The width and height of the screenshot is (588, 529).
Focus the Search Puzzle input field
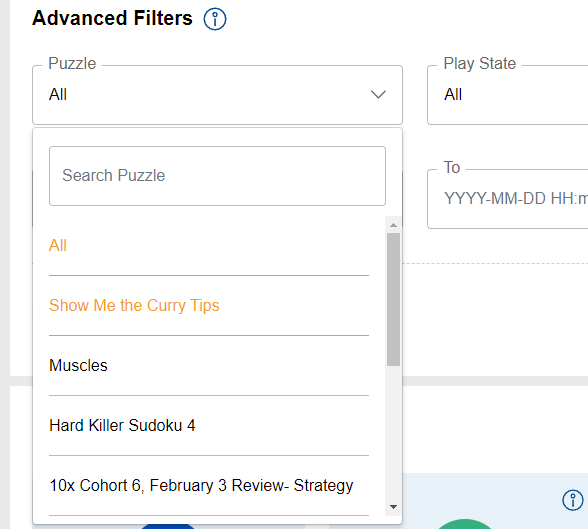pos(218,176)
